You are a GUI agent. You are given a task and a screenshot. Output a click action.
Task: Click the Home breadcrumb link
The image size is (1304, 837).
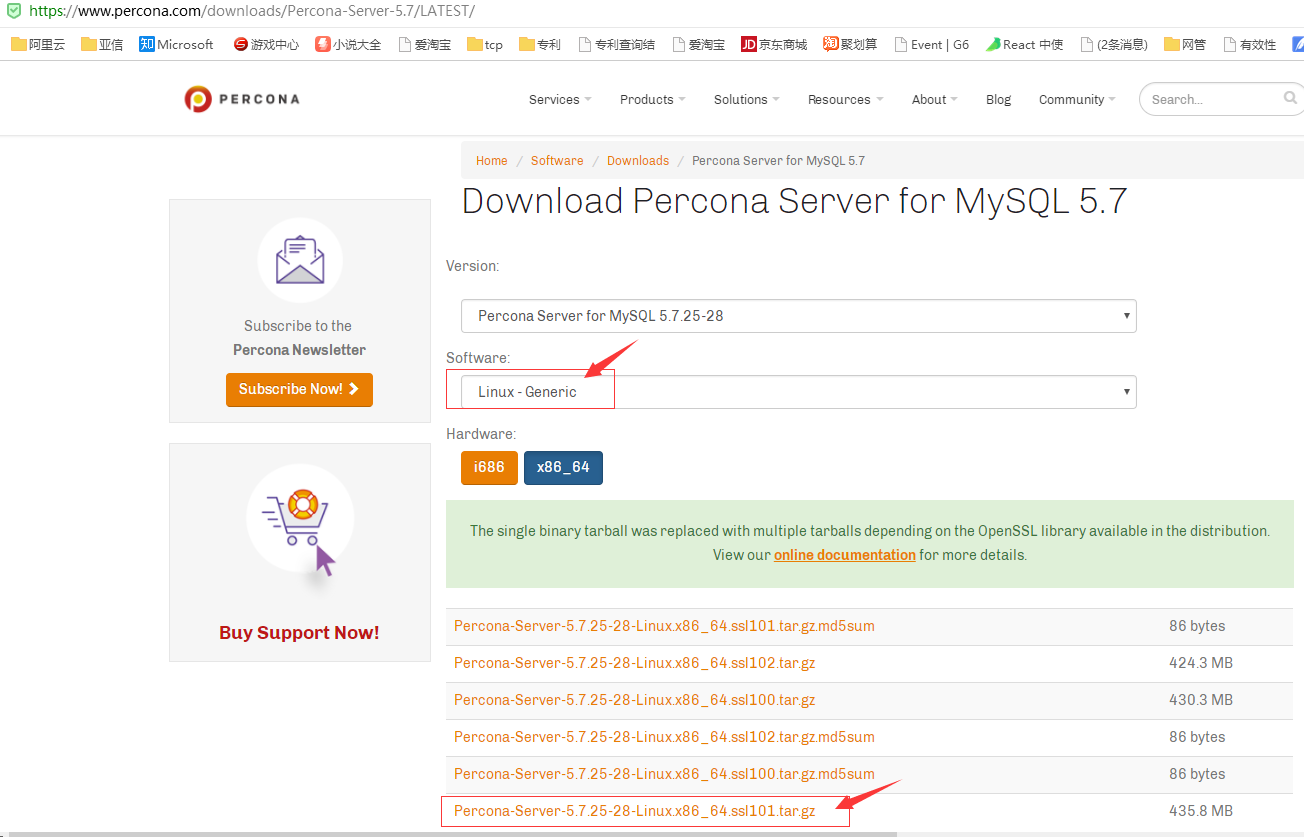tap(492, 160)
